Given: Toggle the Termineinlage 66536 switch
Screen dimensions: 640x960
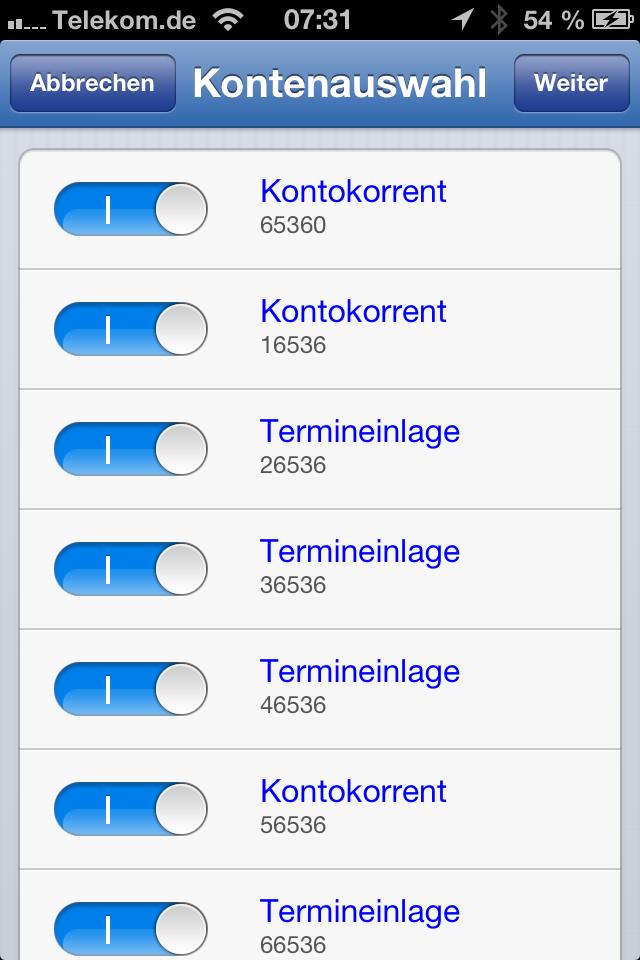Looking at the screenshot, I should [130, 929].
